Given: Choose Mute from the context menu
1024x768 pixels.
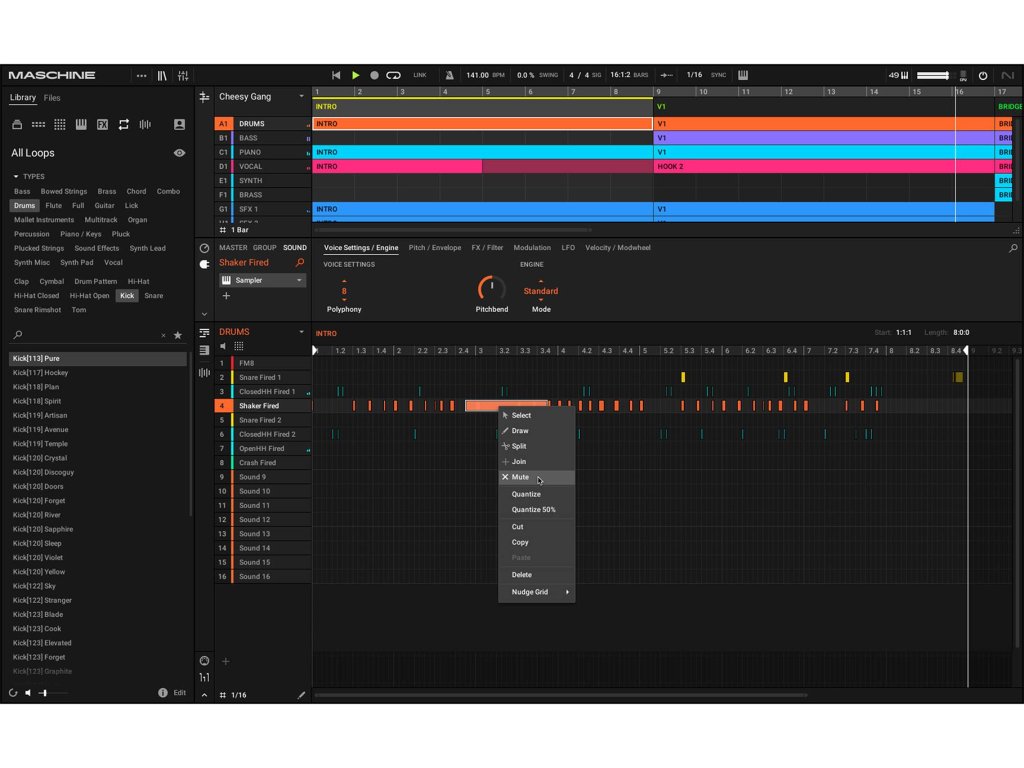Looking at the screenshot, I should 537,477.
